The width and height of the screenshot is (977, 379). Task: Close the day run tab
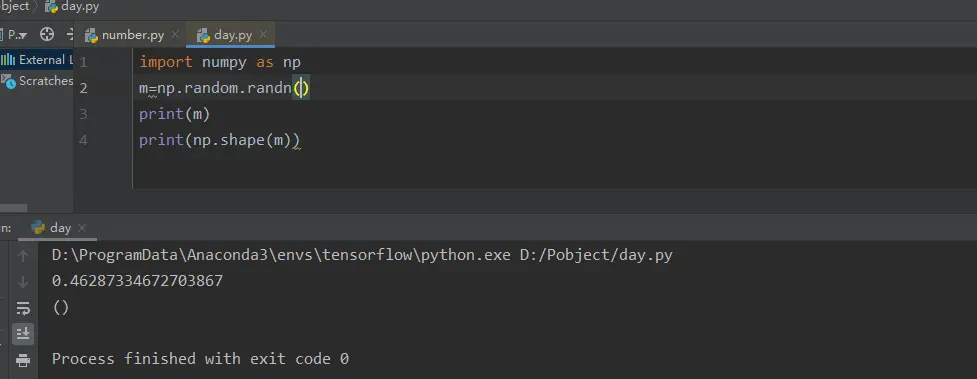tap(82, 228)
